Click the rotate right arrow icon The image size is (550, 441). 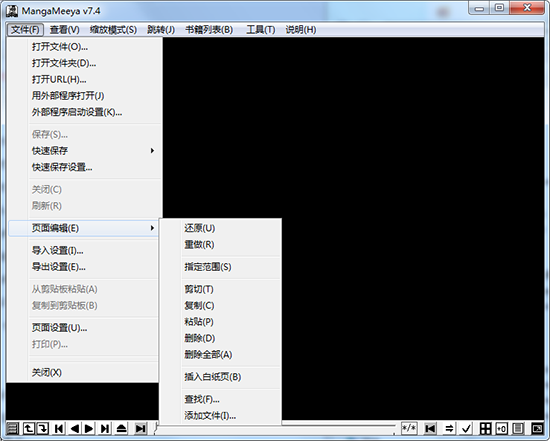point(43,428)
